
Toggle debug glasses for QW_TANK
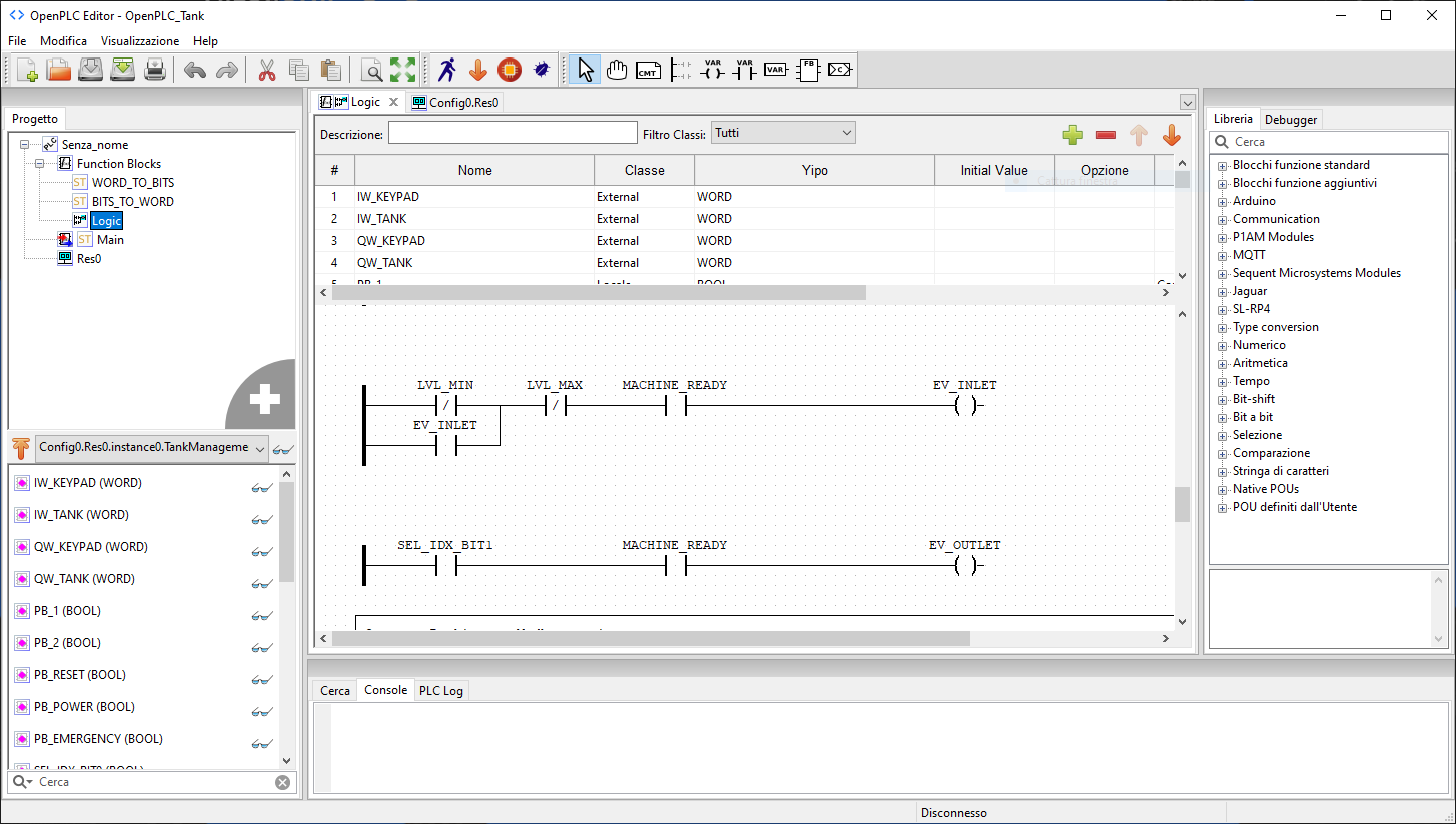pos(262,583)
